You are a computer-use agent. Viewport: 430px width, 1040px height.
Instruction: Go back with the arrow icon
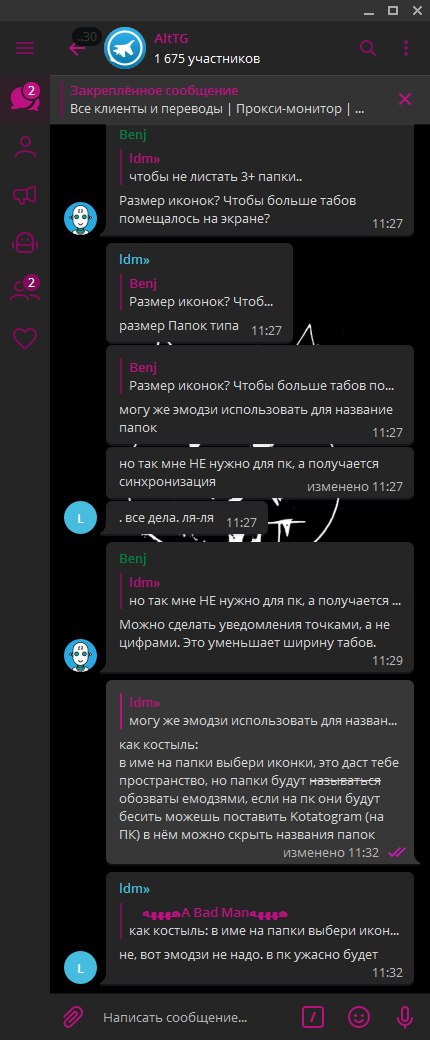[x=77, y=48]
